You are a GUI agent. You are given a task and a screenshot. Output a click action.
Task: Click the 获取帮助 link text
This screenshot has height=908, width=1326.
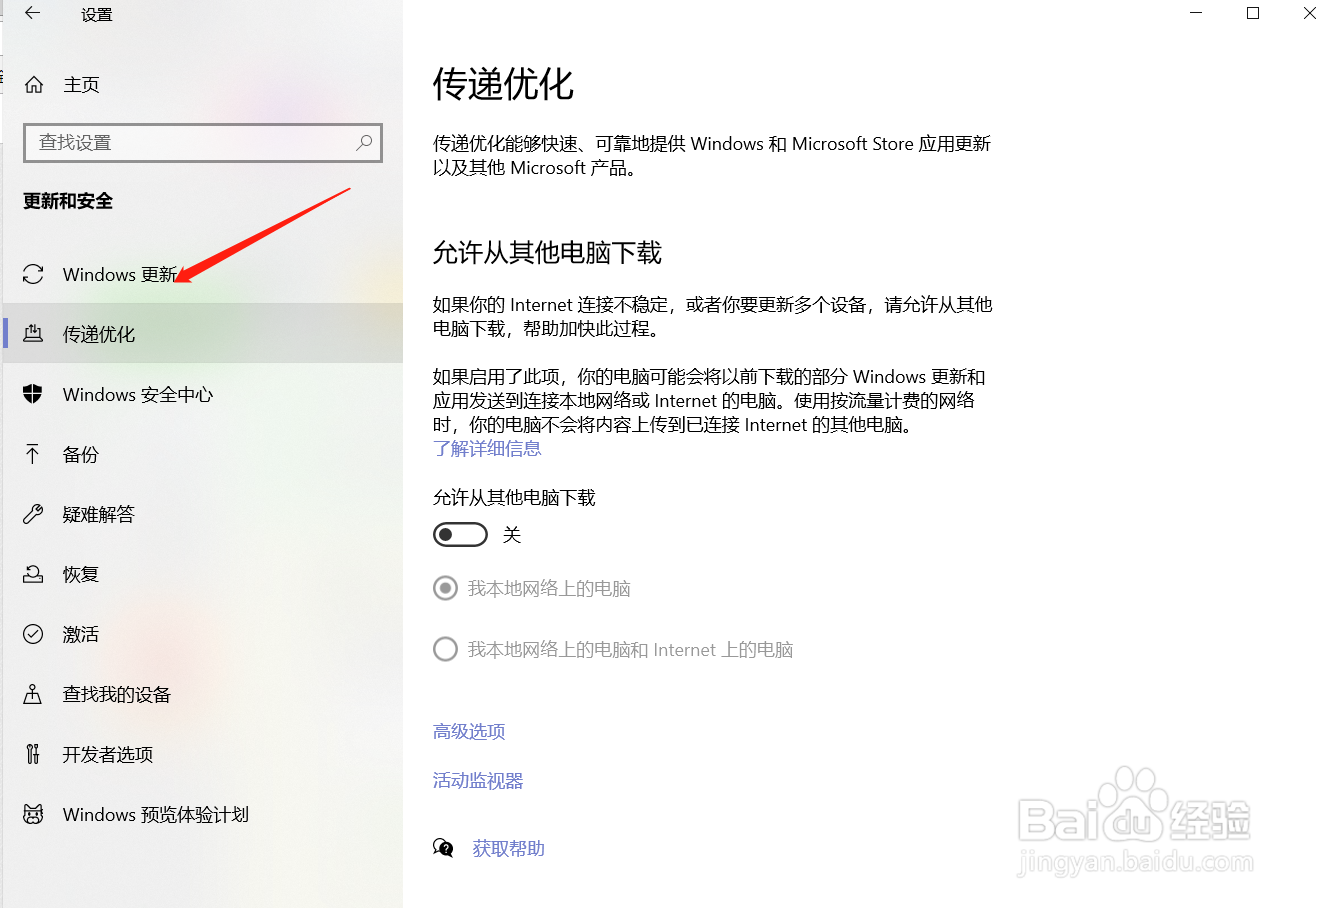pyautogui.click(x=508, y=848)
